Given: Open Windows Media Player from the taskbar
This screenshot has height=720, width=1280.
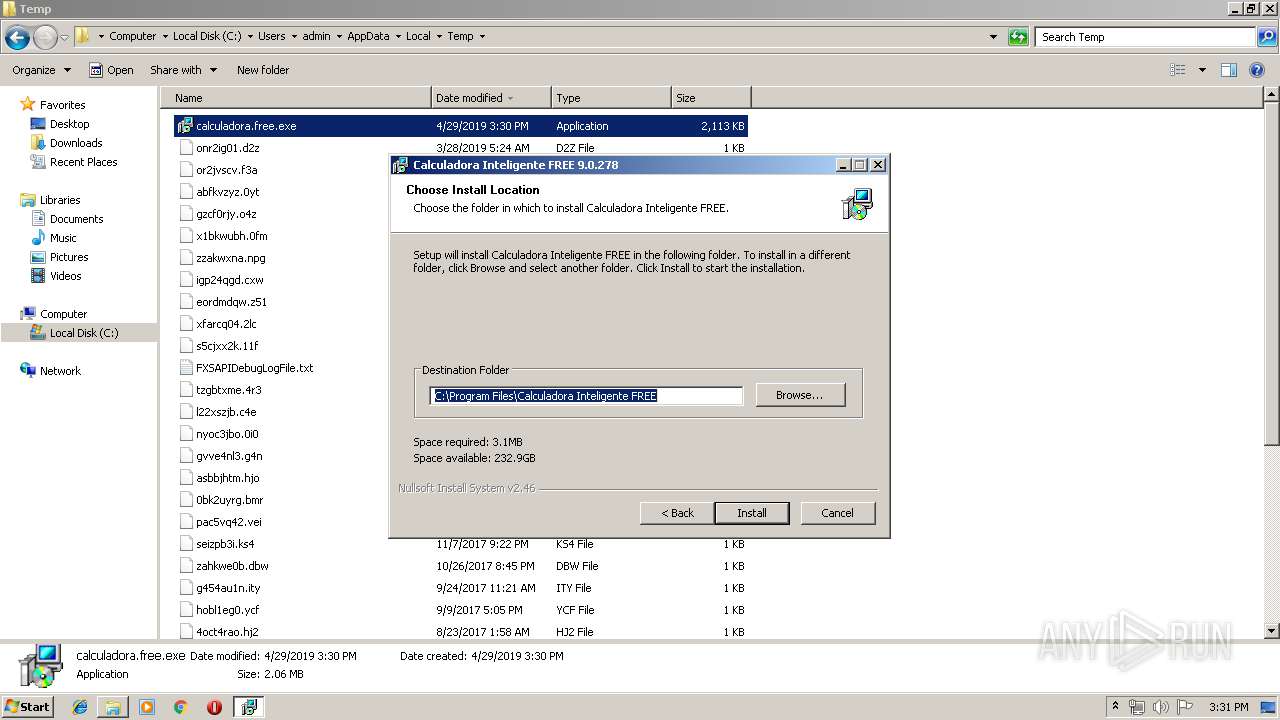Looking at the screenshot, I should tap(147, 707).
